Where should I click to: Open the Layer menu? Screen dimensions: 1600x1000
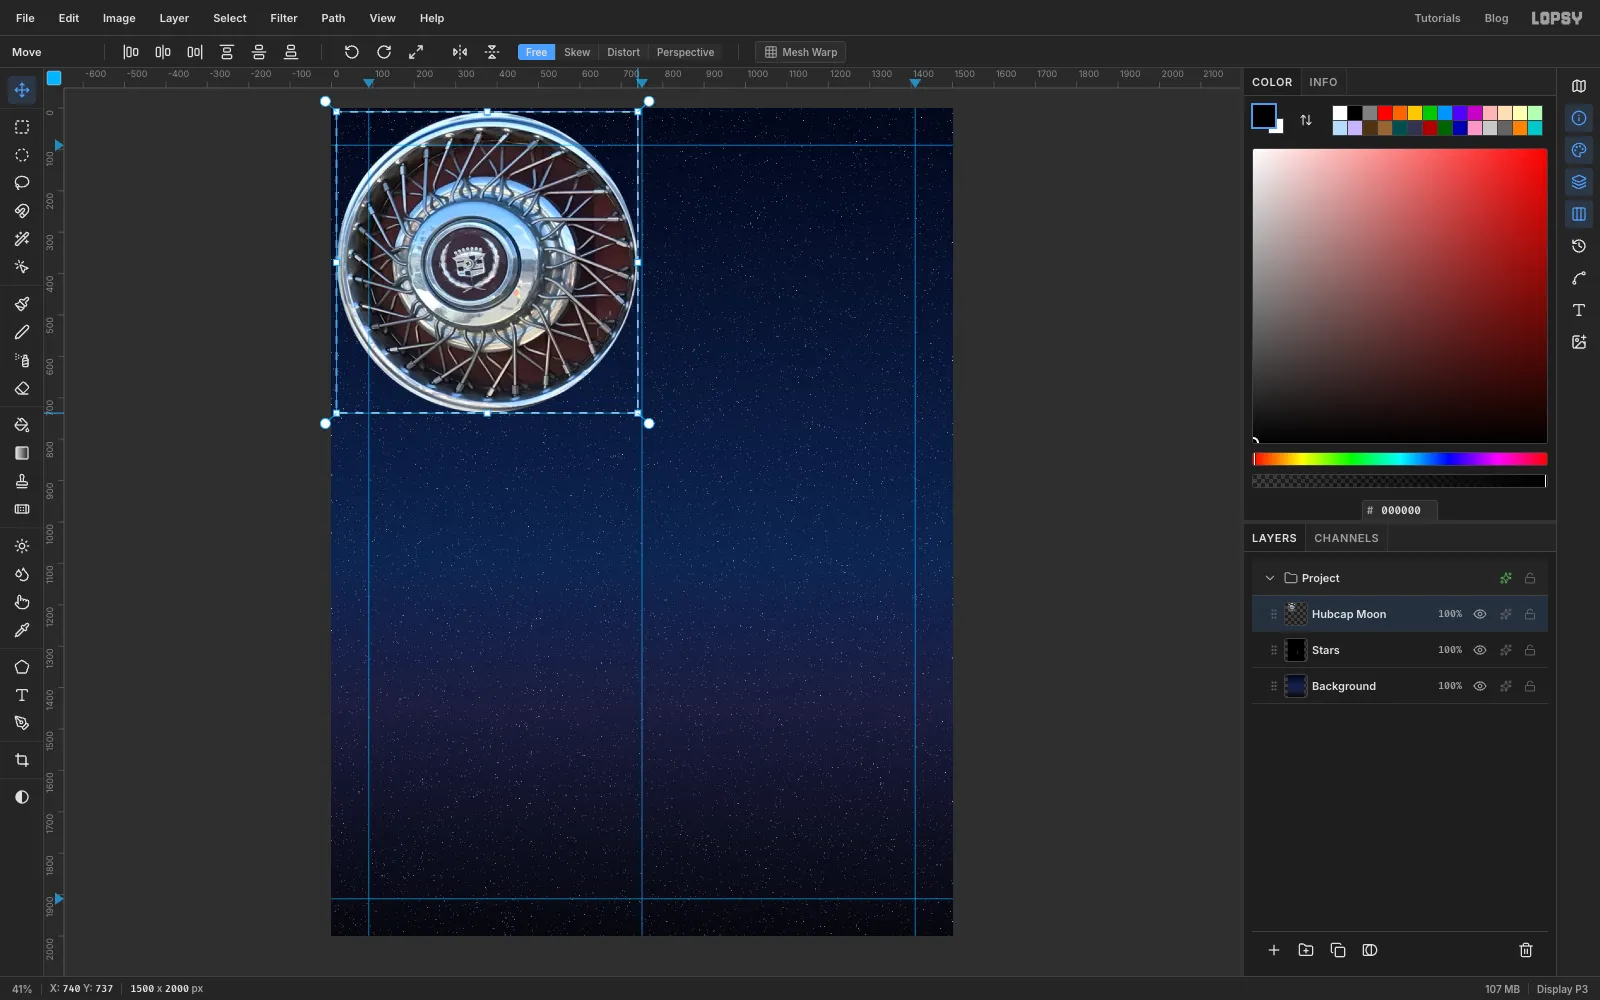[174, 18]
